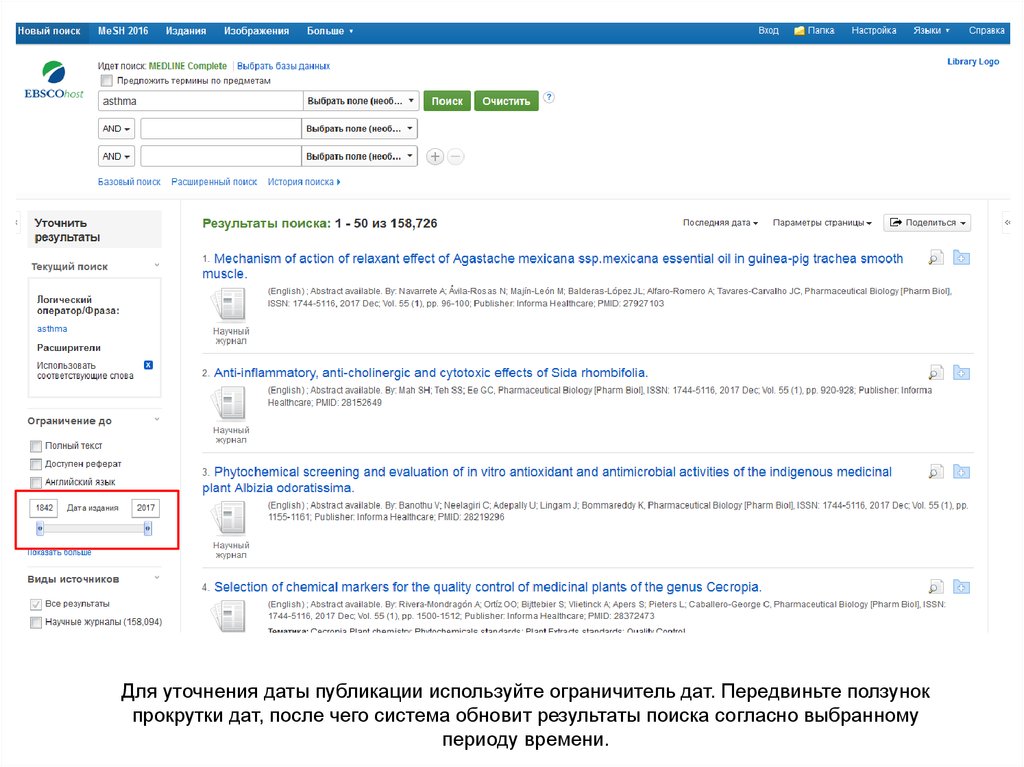Image resolution: width=1024 pixels, height=767 pixels.
Task: Open 'История поиска'
Action: (304, 182)
